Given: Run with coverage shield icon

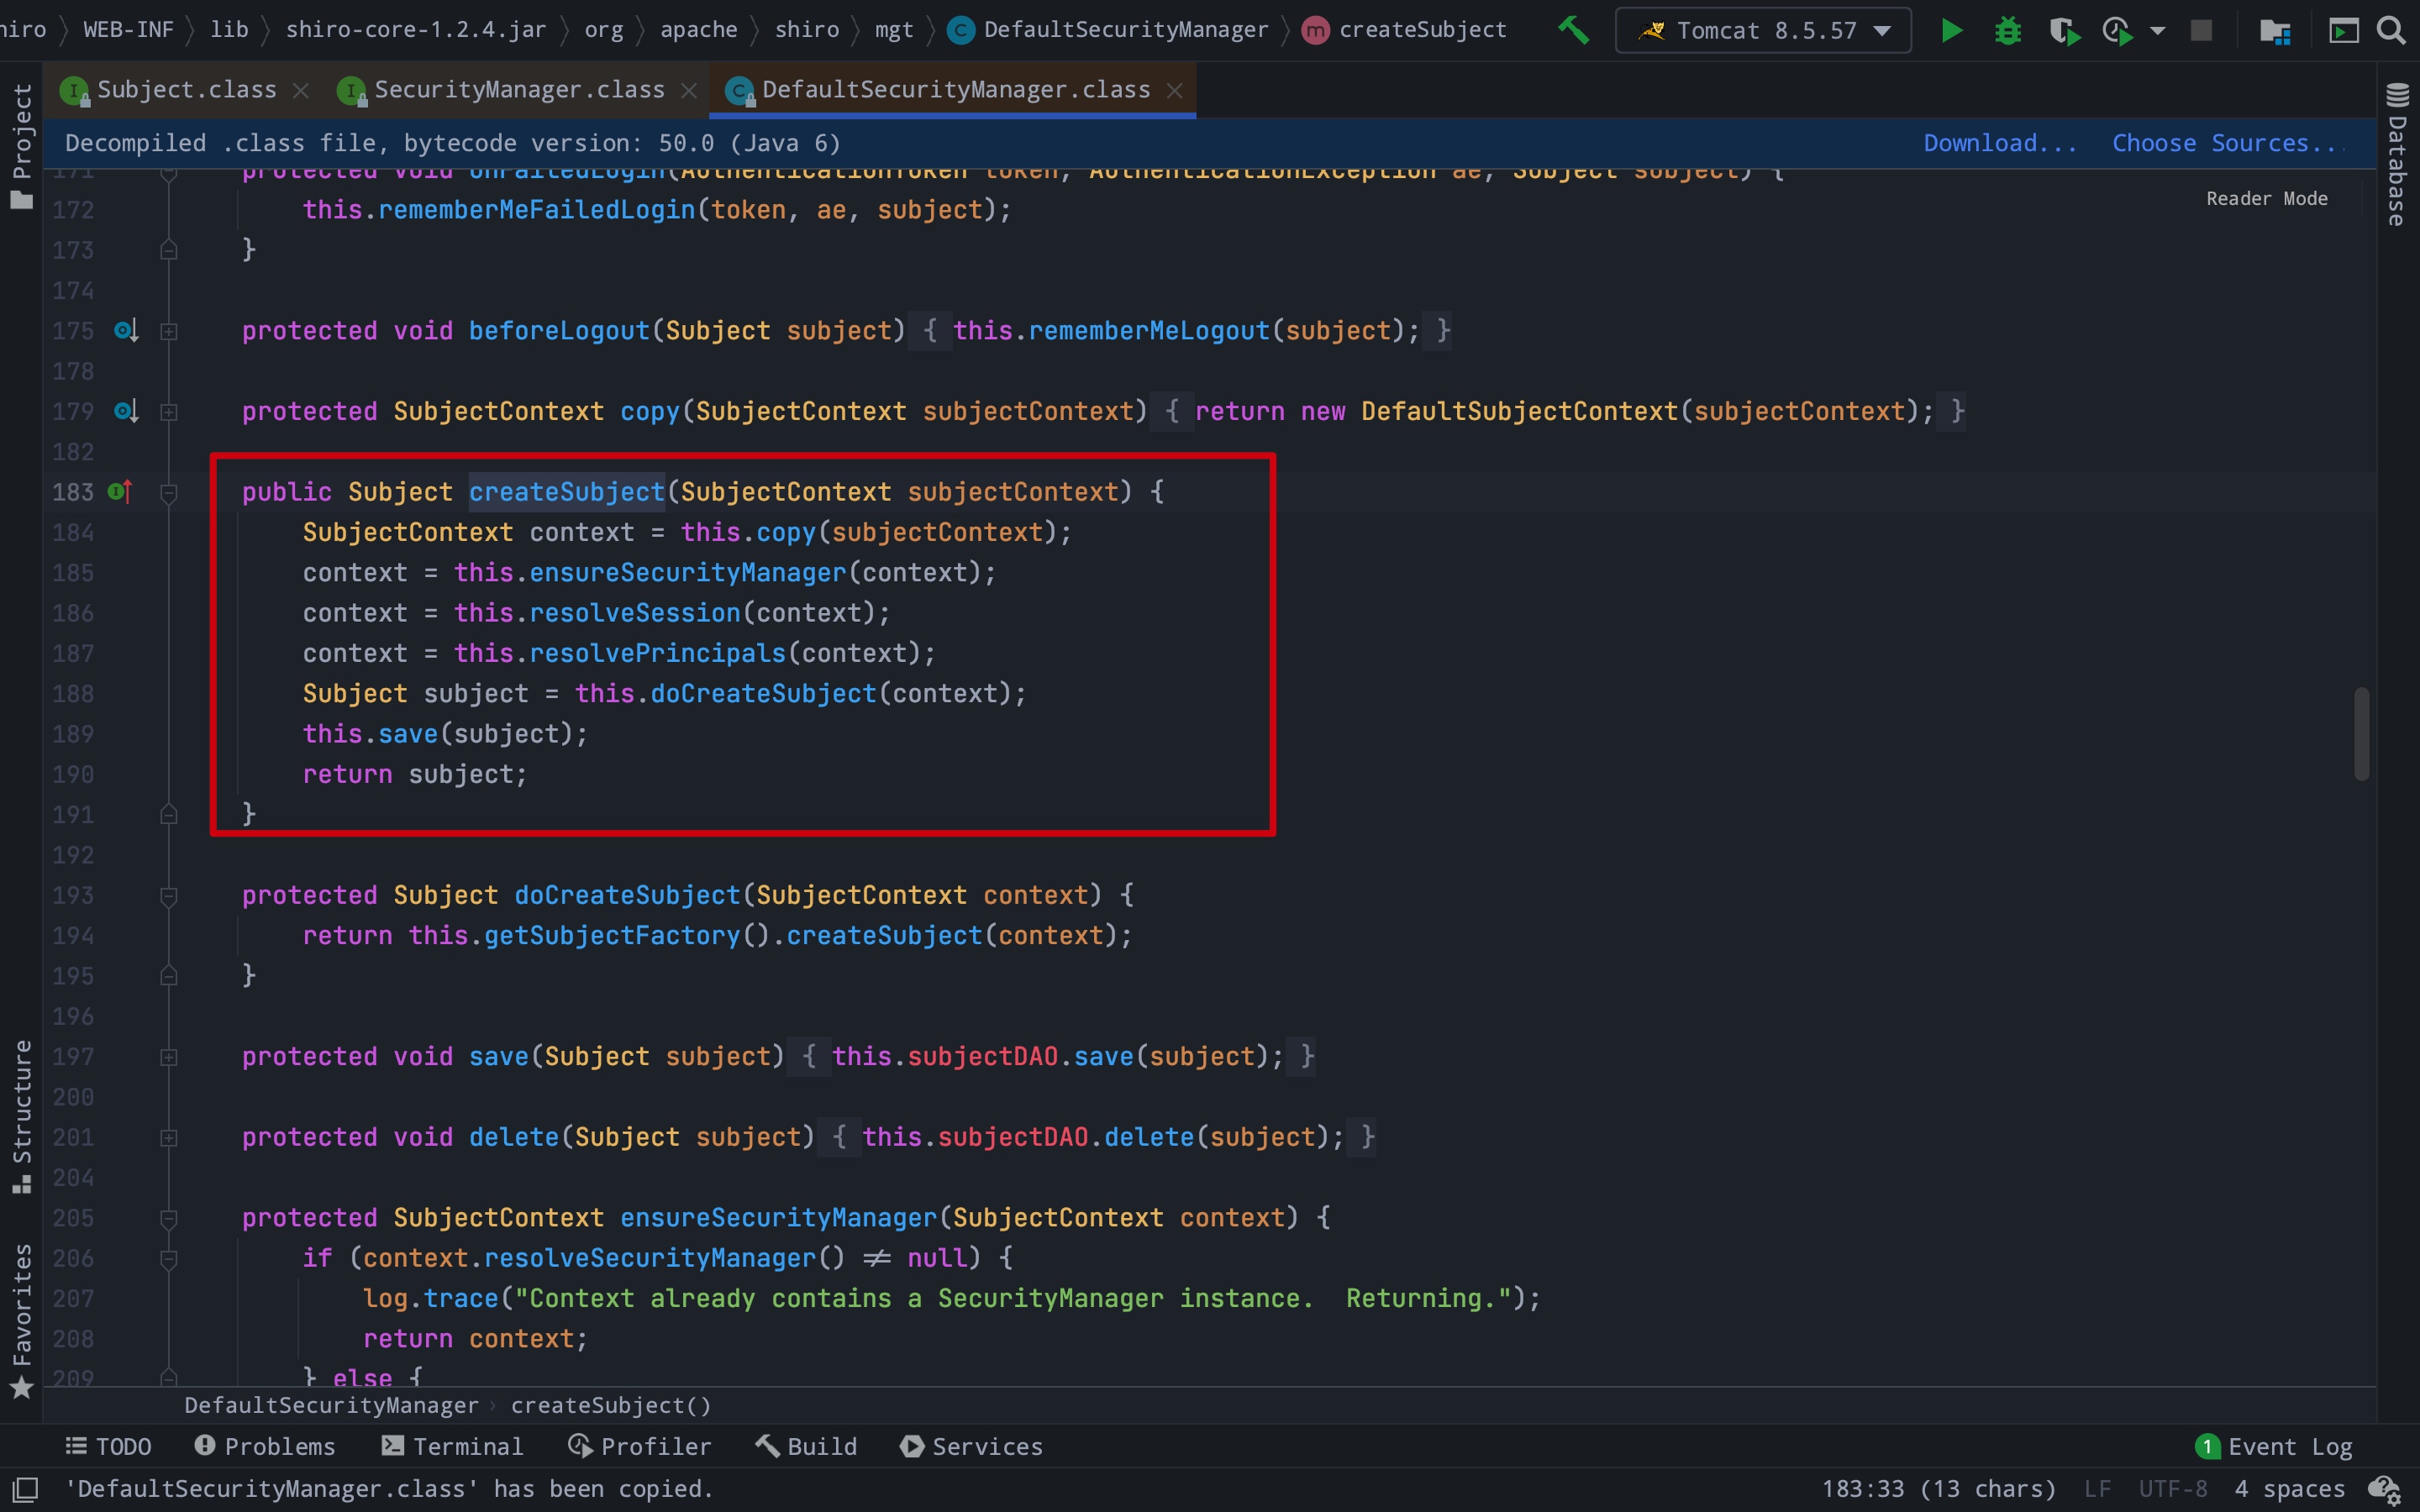Looking at the screenshot, I should coord(2064,30).
